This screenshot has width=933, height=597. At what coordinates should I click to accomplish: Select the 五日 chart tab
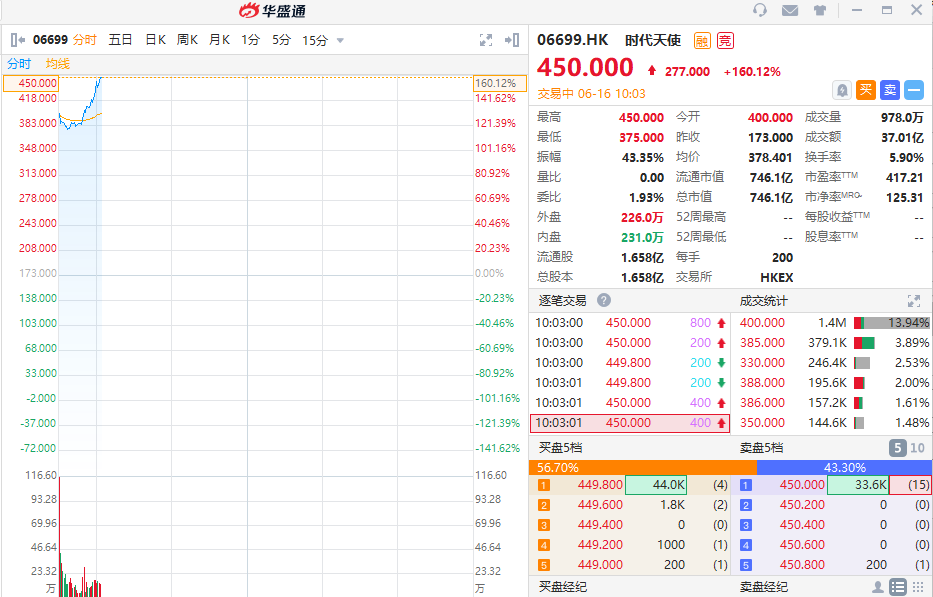coord(120,40)
